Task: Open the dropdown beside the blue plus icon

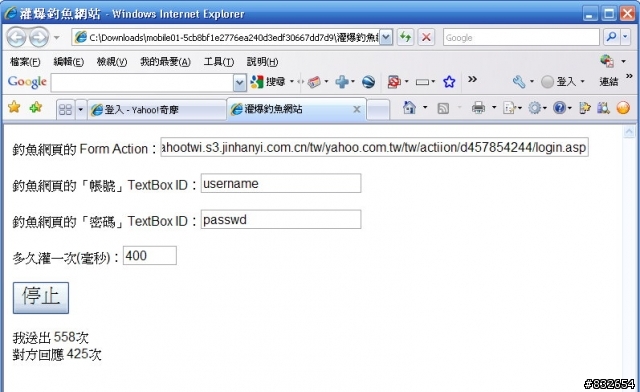Action: pyautogui.click(x=353, y=82)
